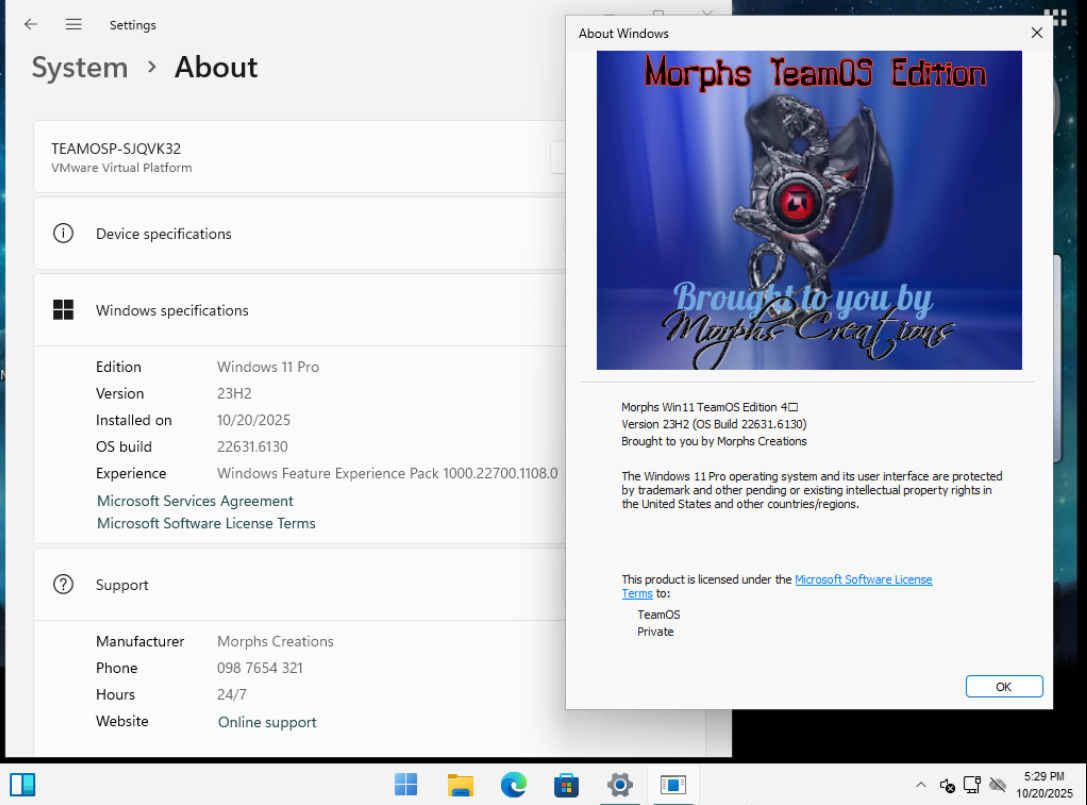
Task: Click the back arrow in Settings
Action: coord(31,25)
